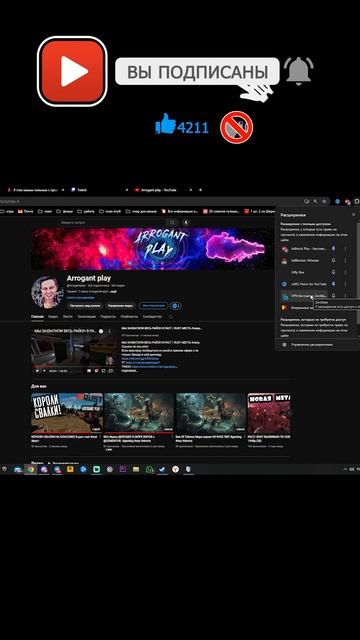Open new browser tab with plus button
Screen dimensions: 360x640
click(200, 190)
